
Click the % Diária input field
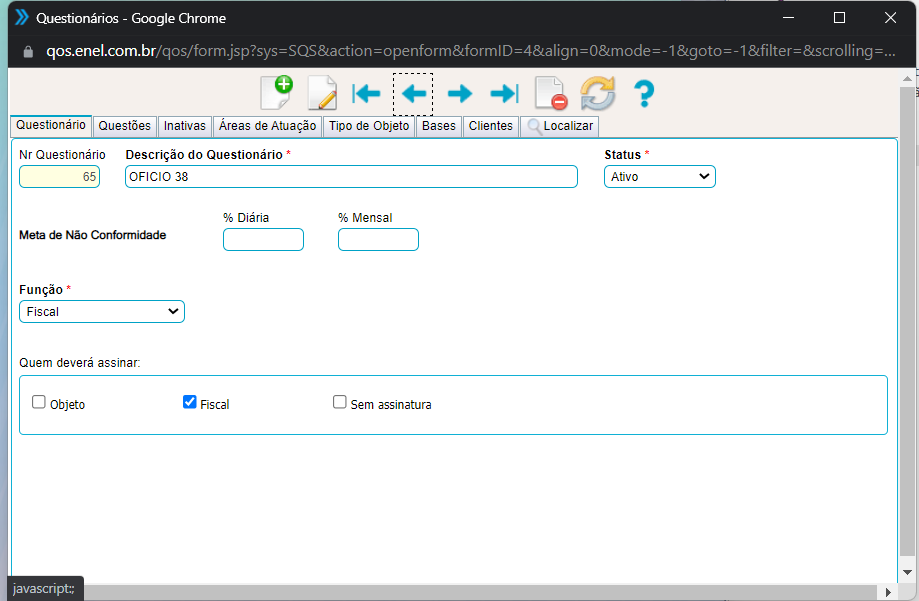coord(263,239)
